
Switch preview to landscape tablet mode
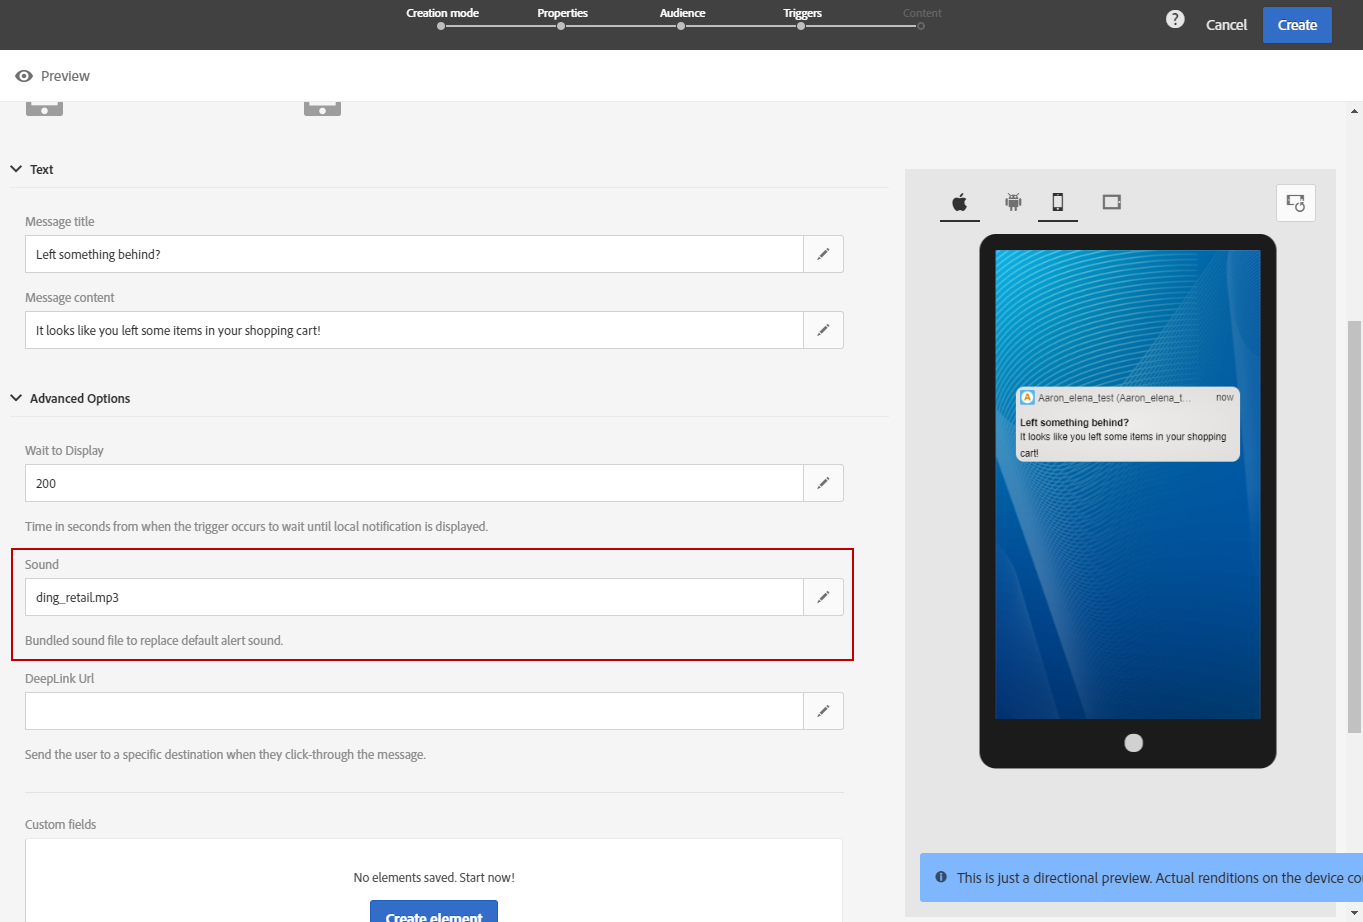click(1112, 202)
